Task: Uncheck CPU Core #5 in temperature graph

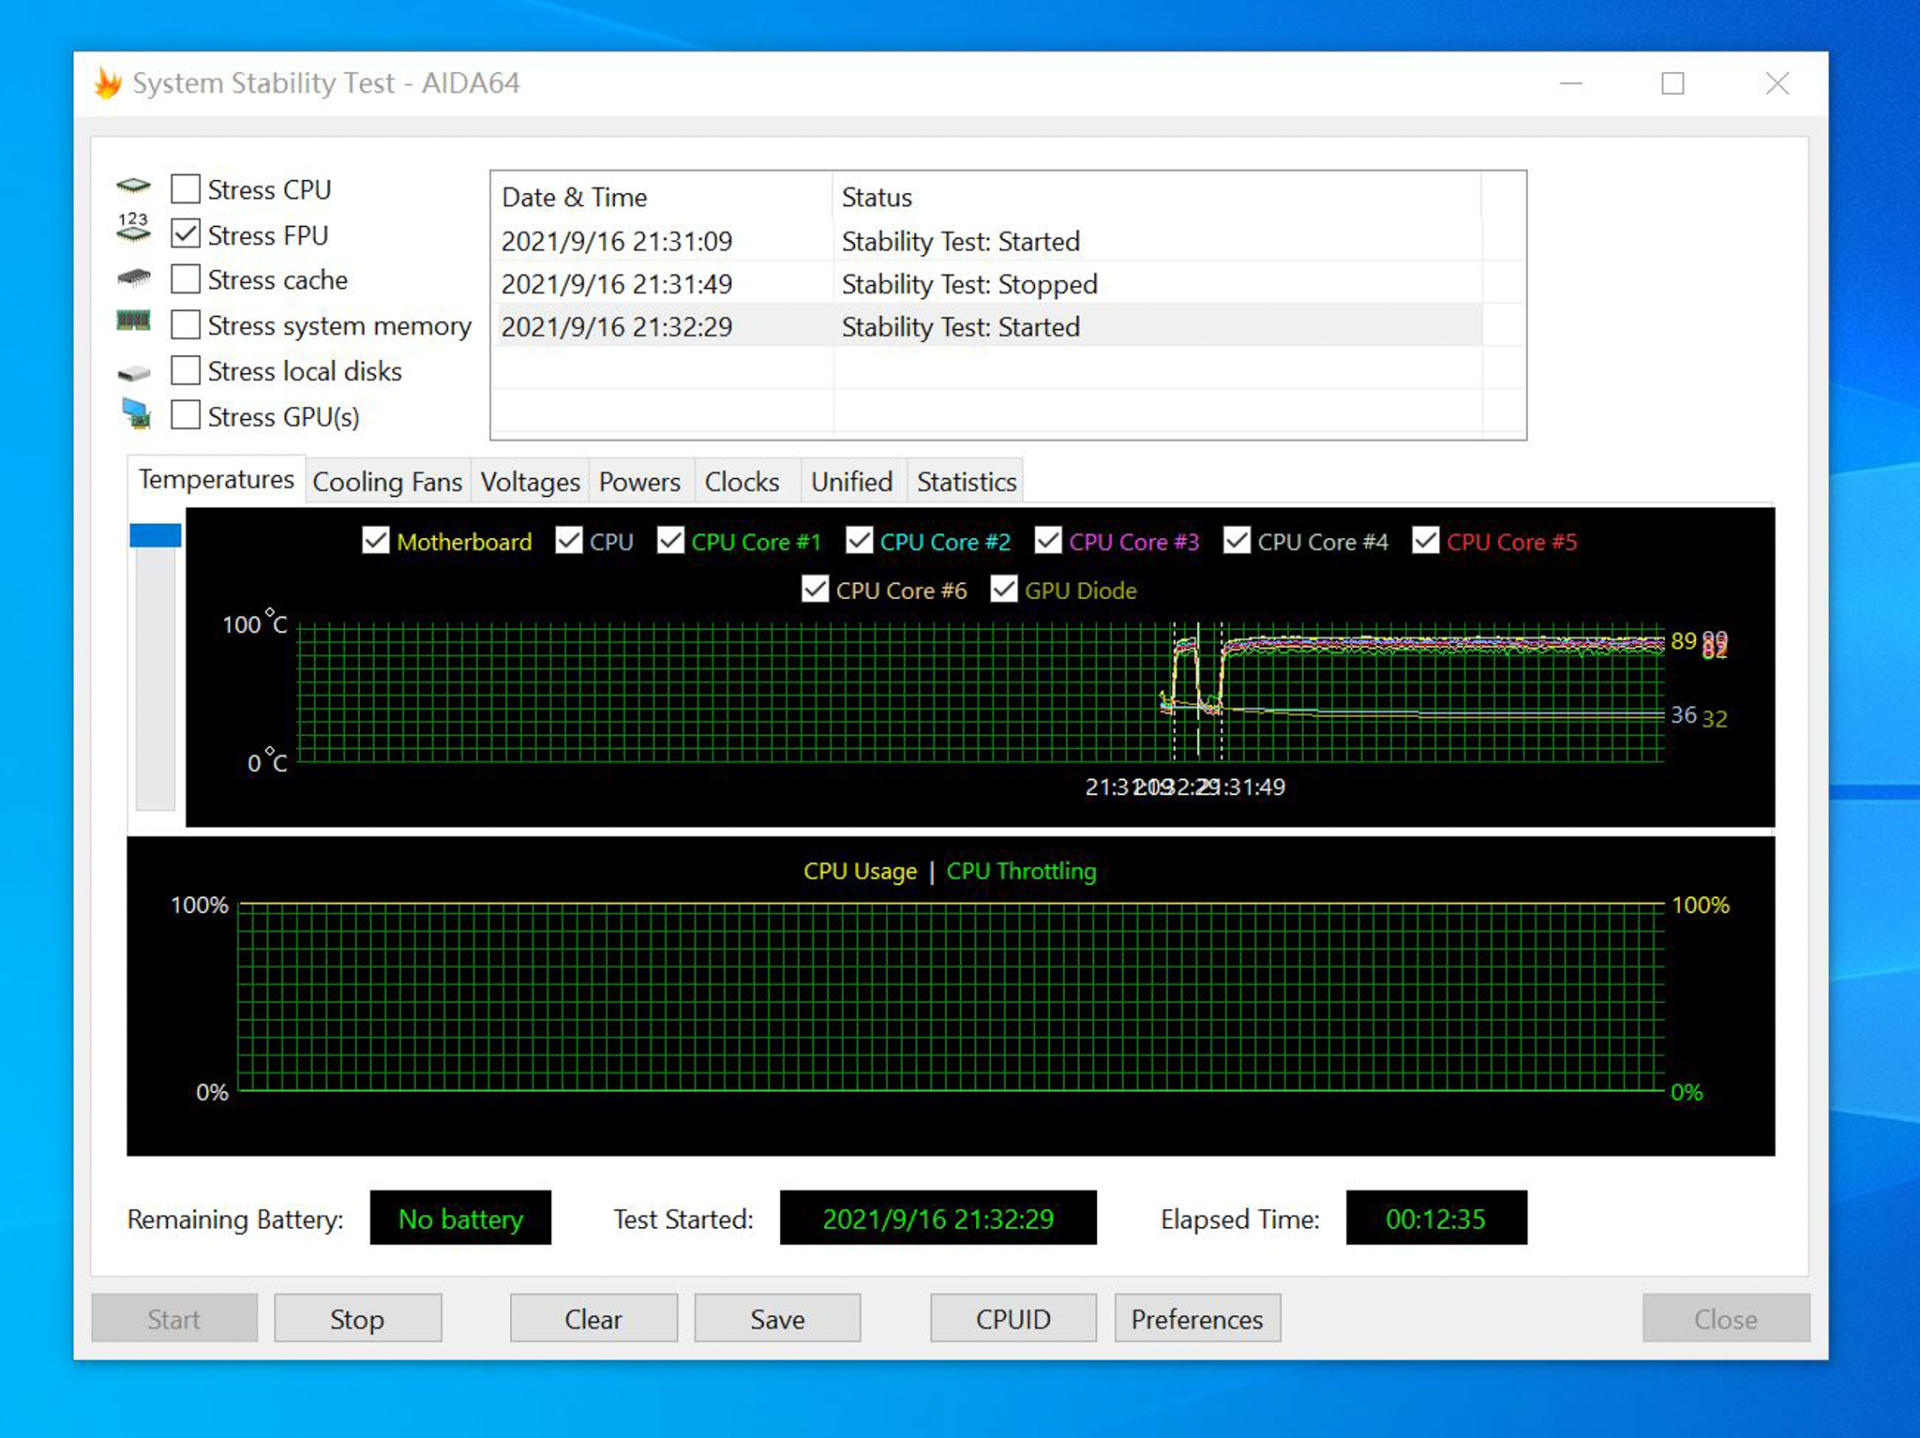Action: click(x=1426, y=541)
